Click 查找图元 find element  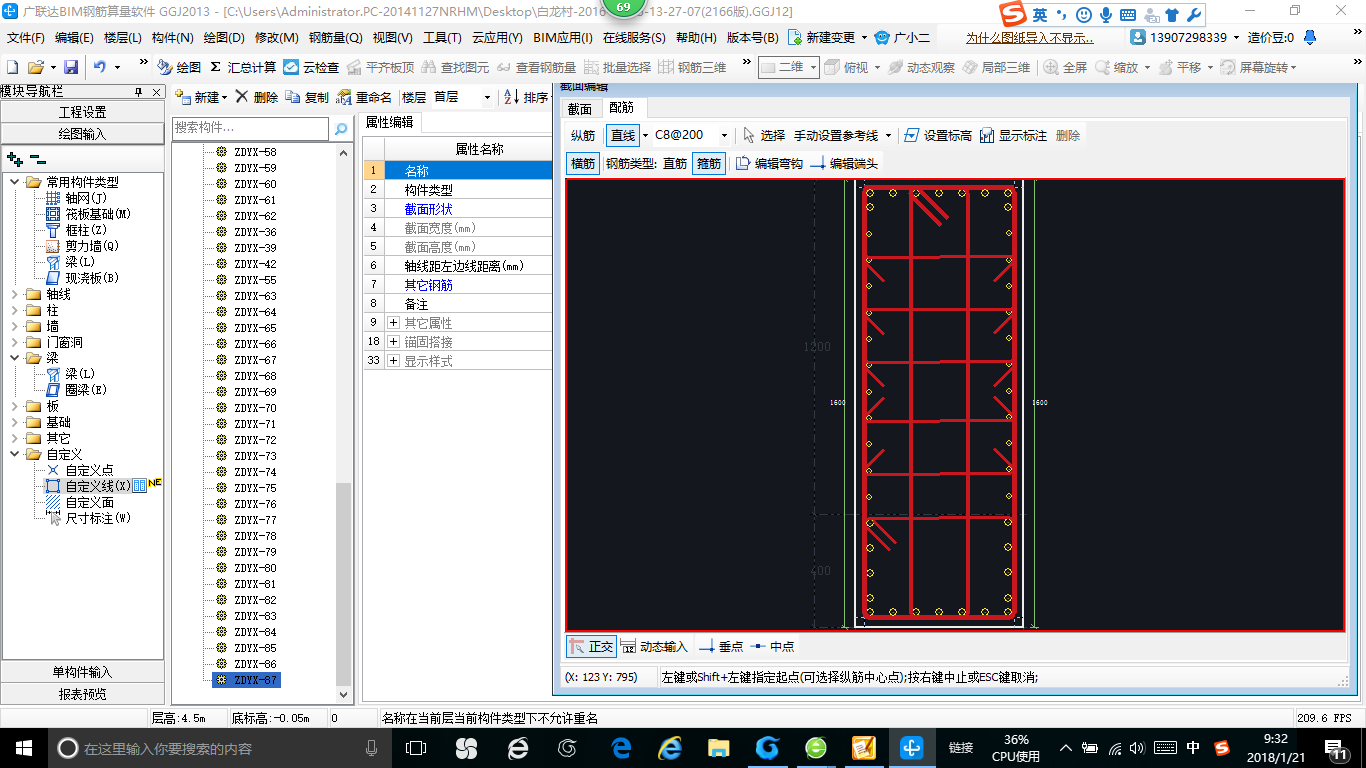coord(456,67)
